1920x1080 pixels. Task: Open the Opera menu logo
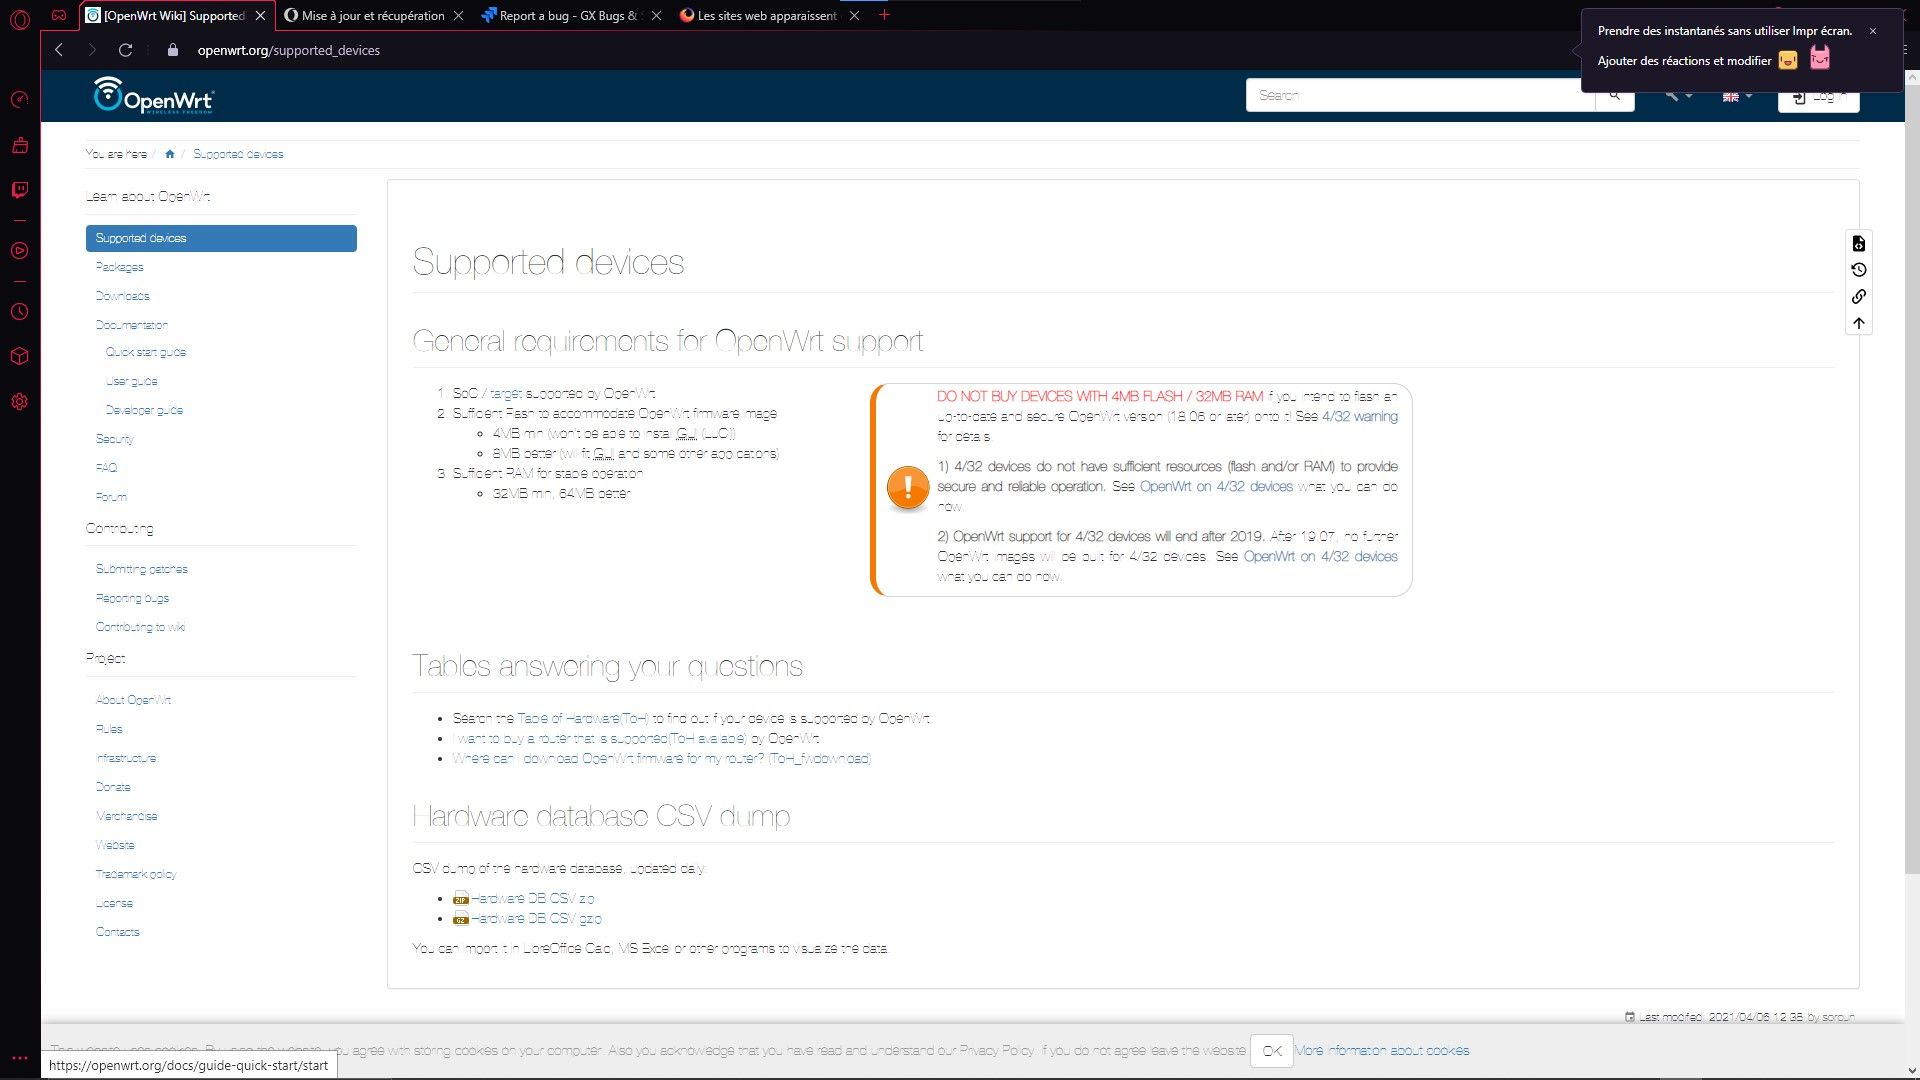click(x=19, y=19)
